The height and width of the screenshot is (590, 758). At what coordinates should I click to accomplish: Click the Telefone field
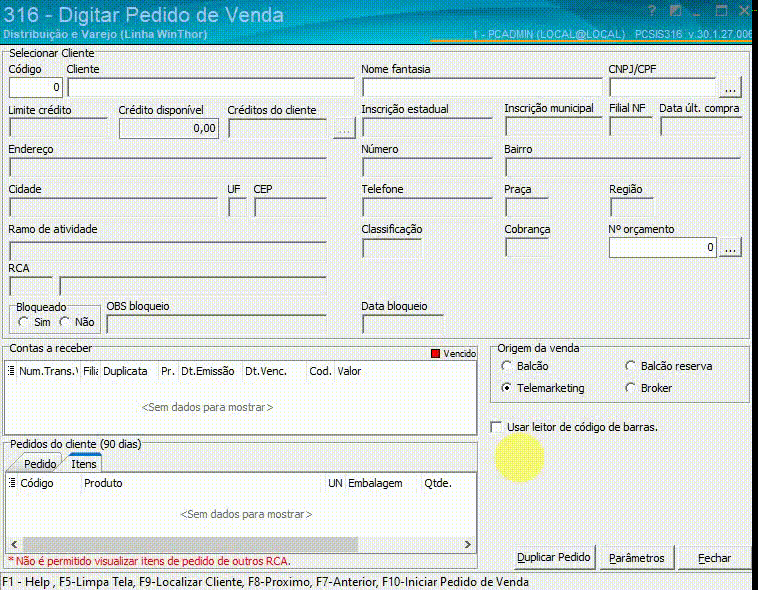click(427, 207)
